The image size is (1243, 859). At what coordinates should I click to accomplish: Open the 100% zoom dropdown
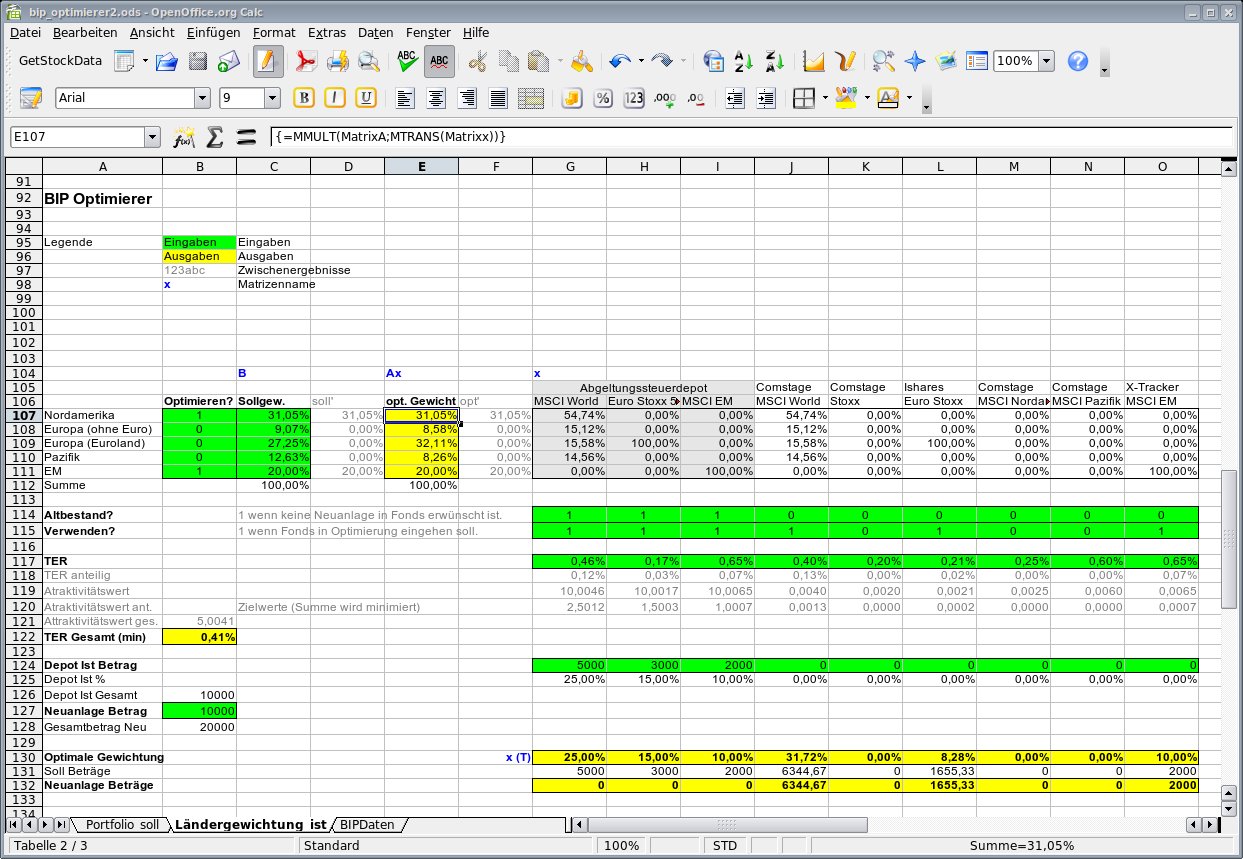pos(1046,61)
